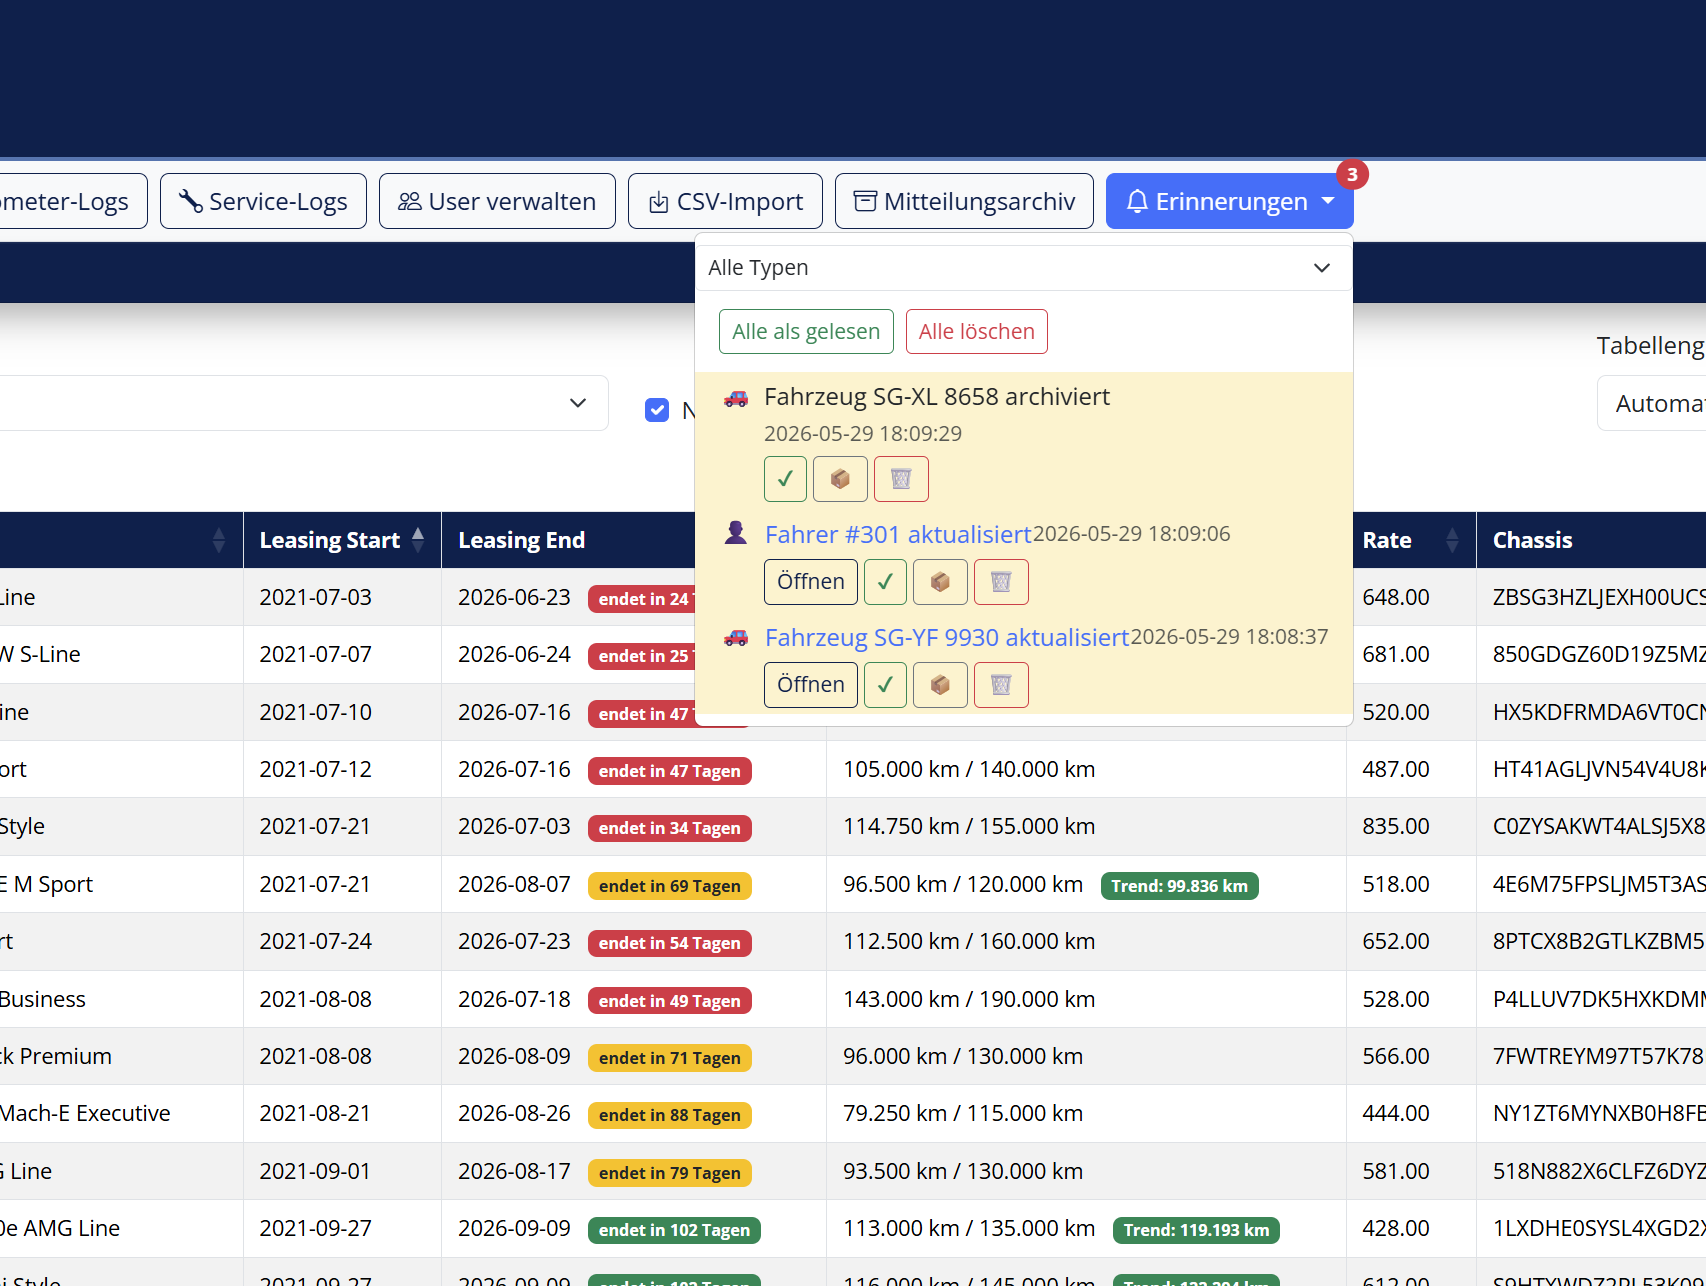Click 'Alle als gelesen'
This screenshot has height=1286, width=1706.
click(x=806, y=331)
